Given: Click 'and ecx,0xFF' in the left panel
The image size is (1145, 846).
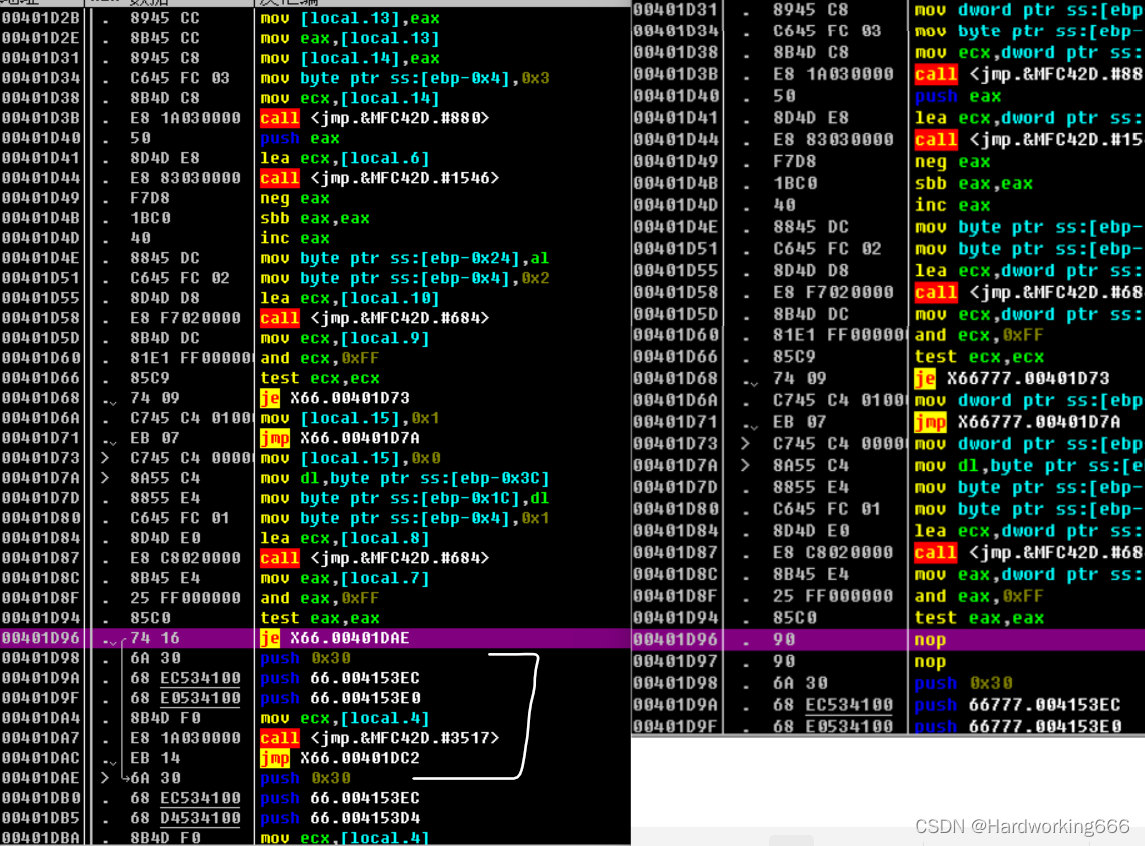Looking at the screenshot, I should tap(320, 358).
